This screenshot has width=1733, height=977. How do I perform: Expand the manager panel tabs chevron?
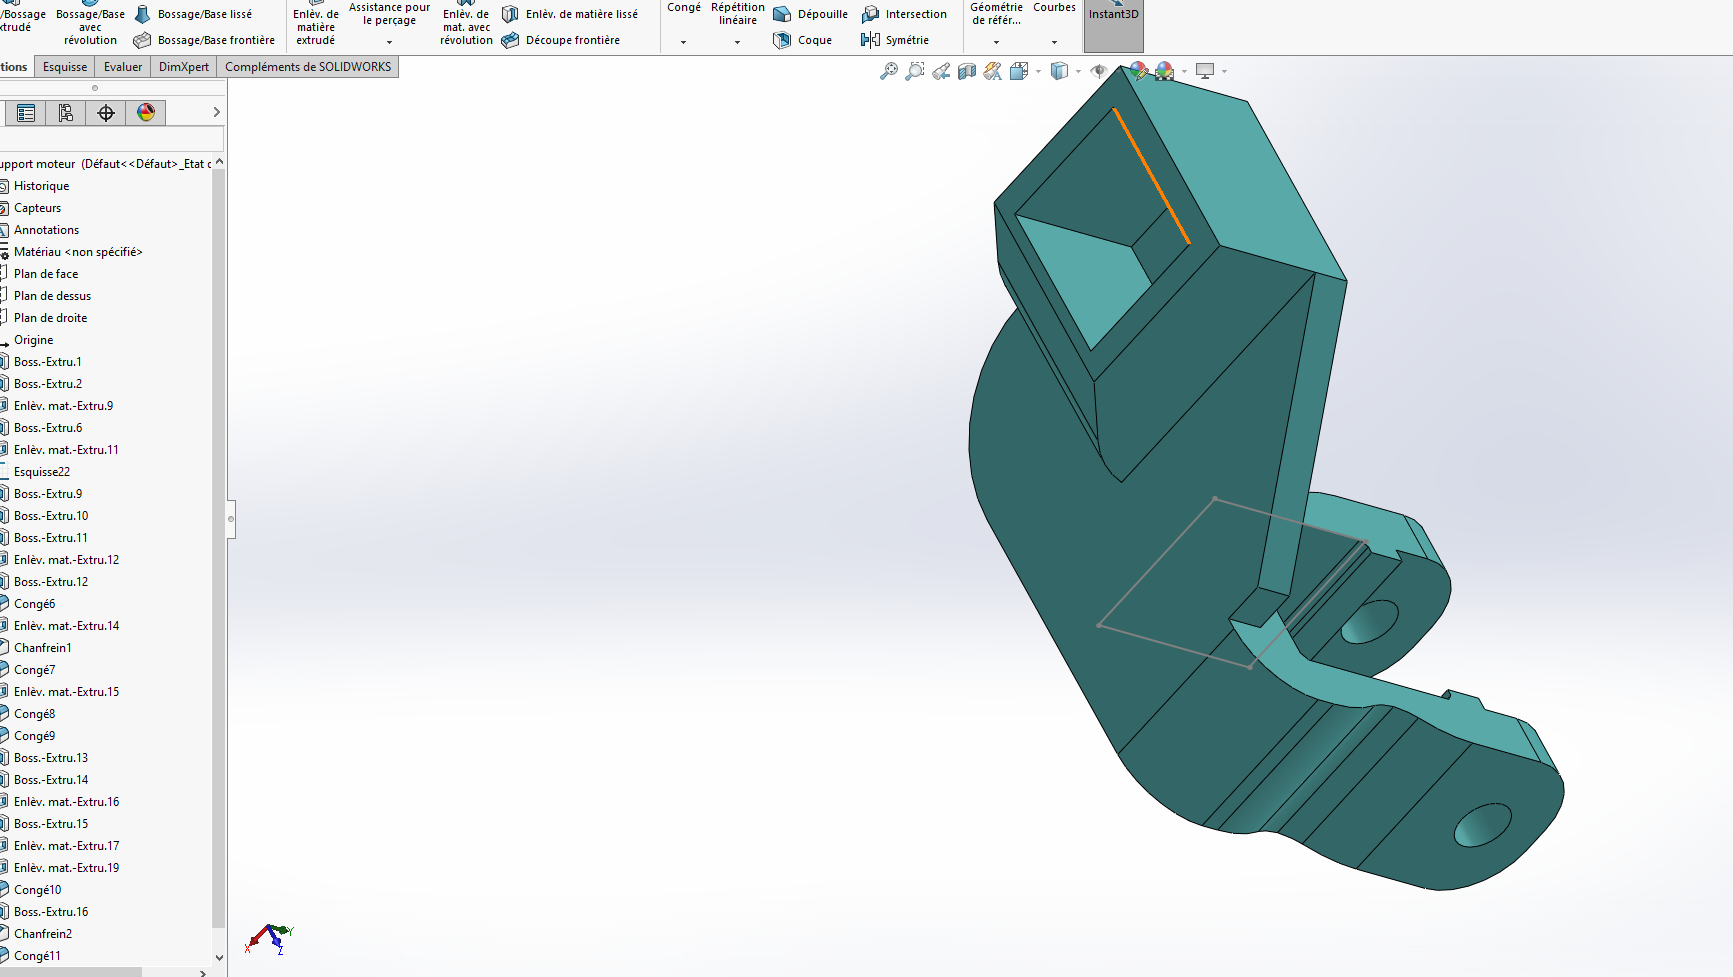point(216,112)
